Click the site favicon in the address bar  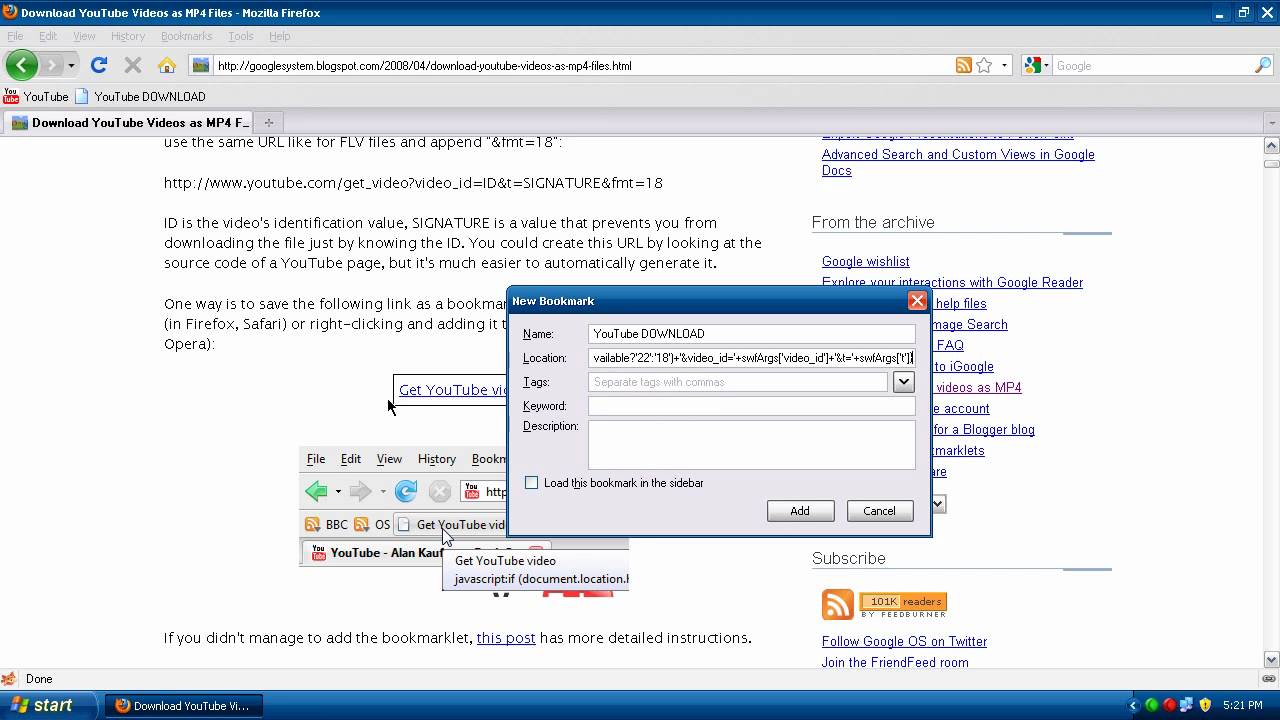pos(201,65)
